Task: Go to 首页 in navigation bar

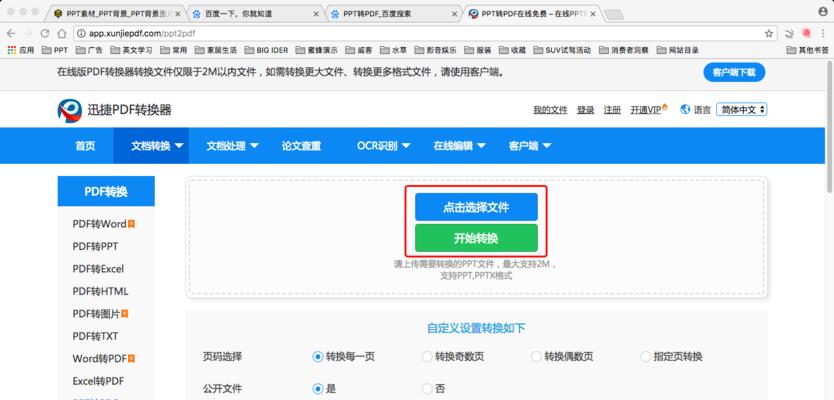Action: pos(85,146)
